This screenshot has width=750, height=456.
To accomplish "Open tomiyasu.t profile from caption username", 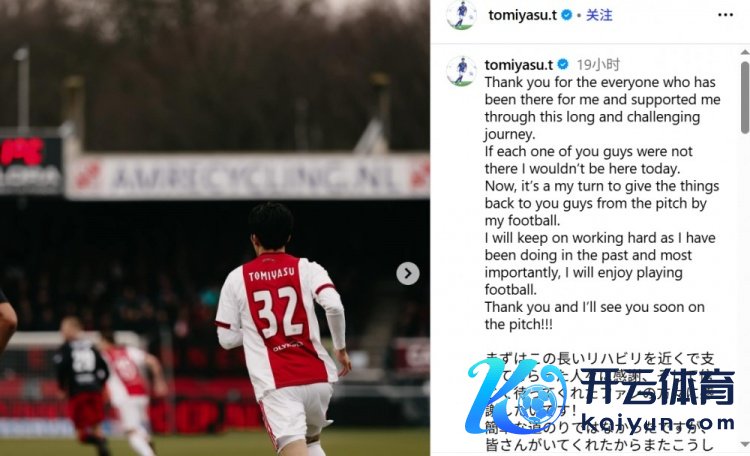I will pos(518,64).
